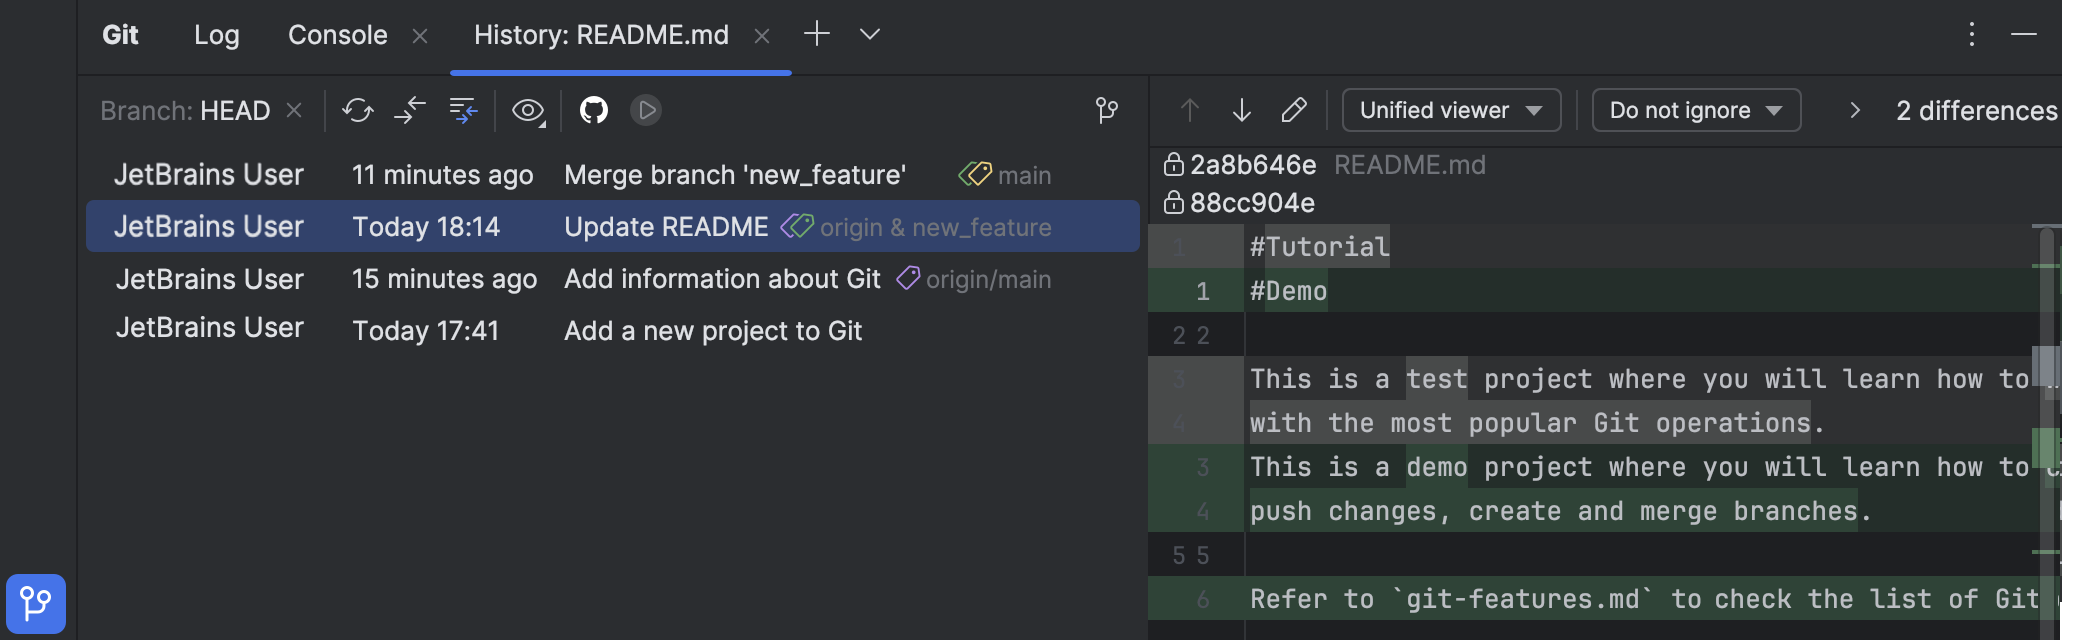The image size is (2096, 640).
Task: Switch to the Log tab
Action: pos(216,34)
